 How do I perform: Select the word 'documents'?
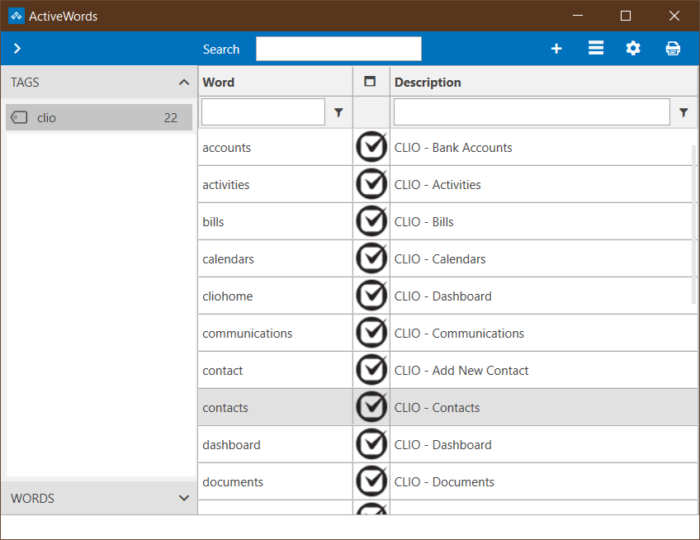233,482
